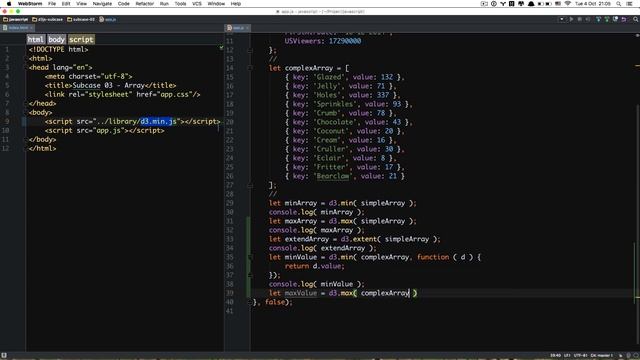
Task: Open the Refactor menu
Action: [x=144, y=4]
